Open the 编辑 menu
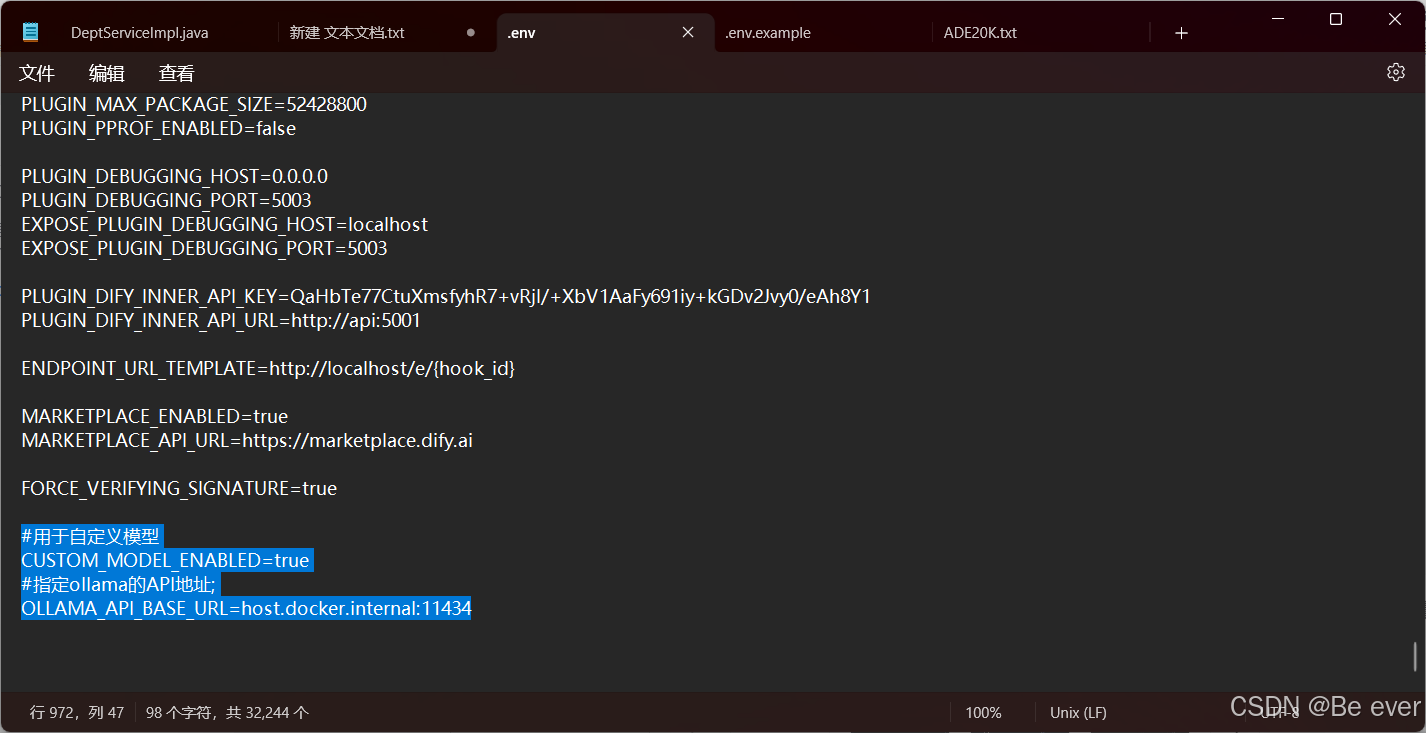 pos(106,72)
